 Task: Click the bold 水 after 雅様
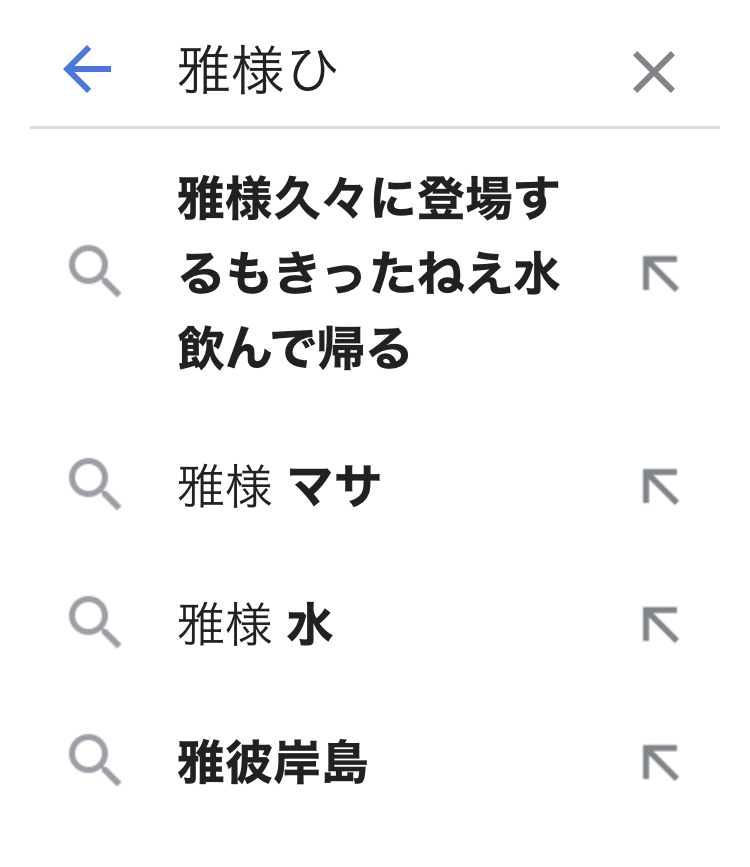click(310, 626)
